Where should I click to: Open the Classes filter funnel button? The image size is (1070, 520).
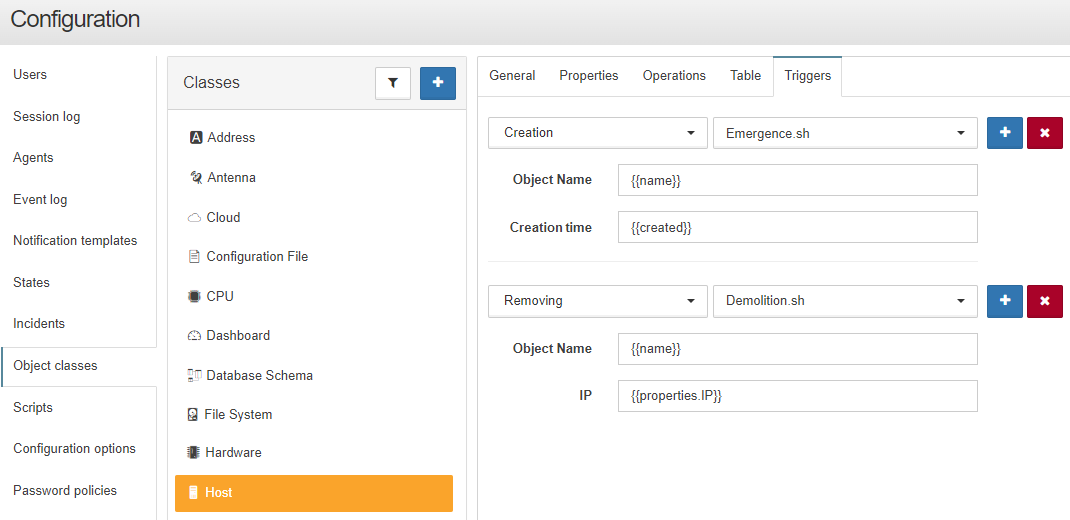click(393, 83)
